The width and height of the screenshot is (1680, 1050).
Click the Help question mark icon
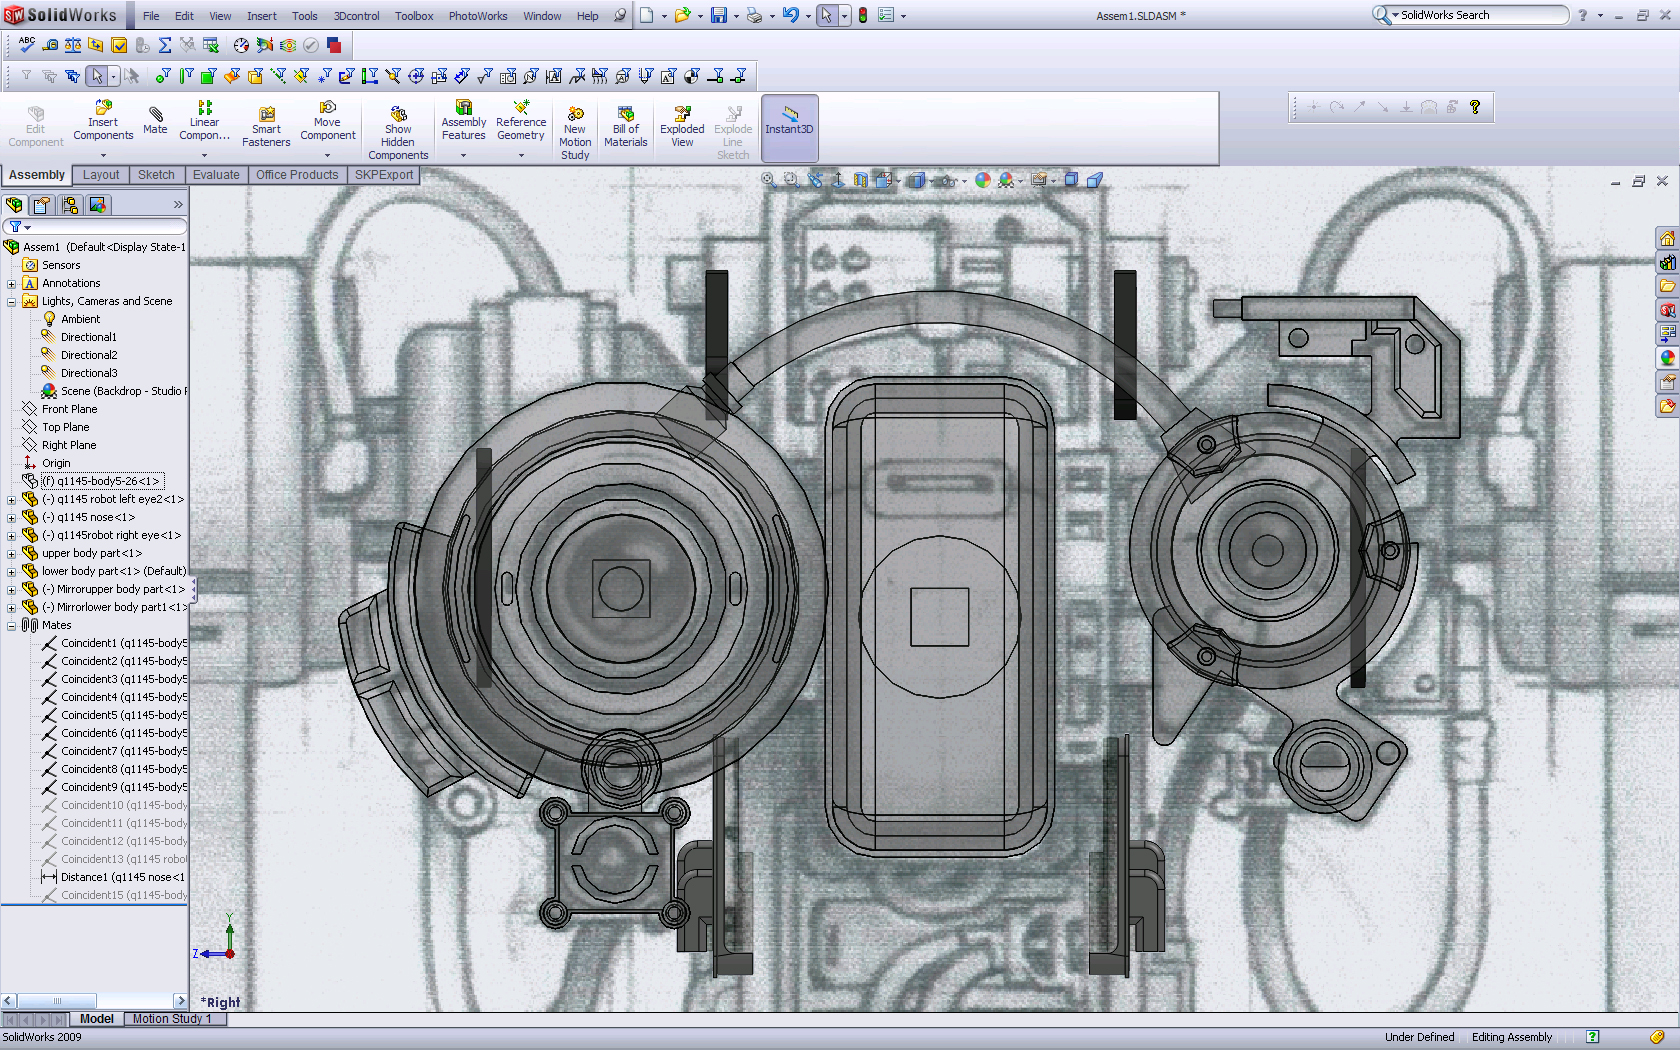[x=1582, y=15]
